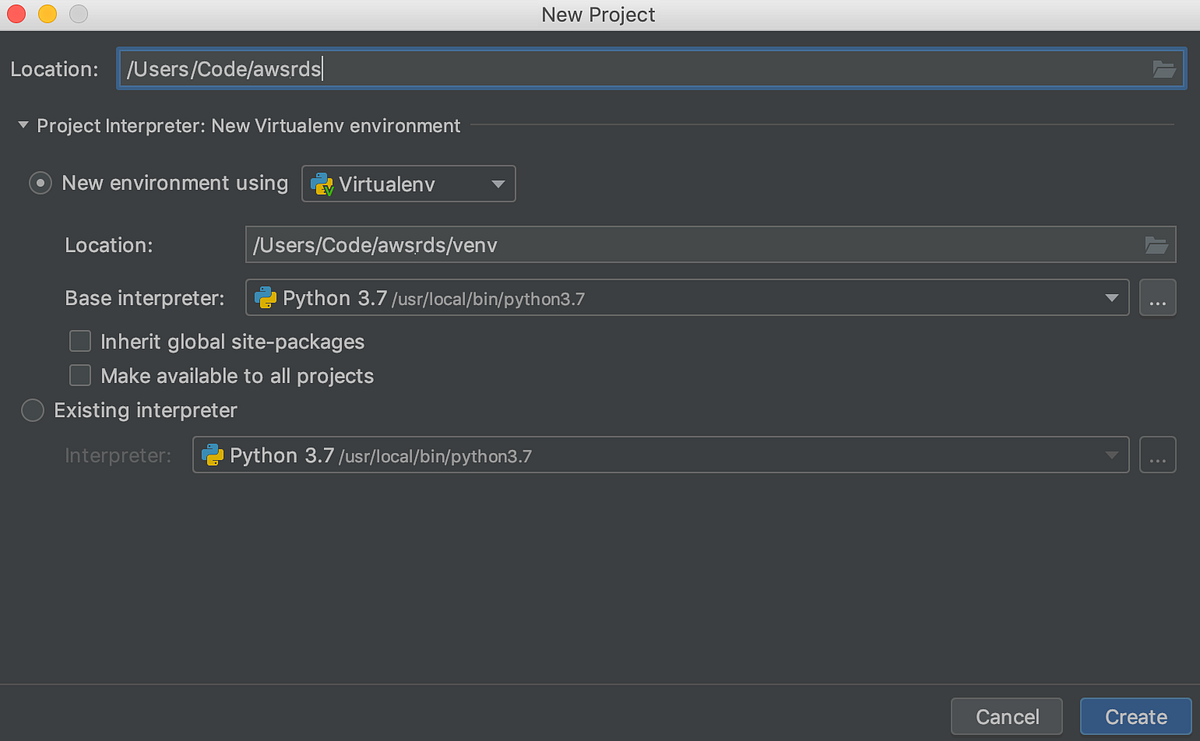Screen dimensions: 1200x741
Task: Expand the existing Interpreter dropdown arrow
Action: pos(1111,456)
